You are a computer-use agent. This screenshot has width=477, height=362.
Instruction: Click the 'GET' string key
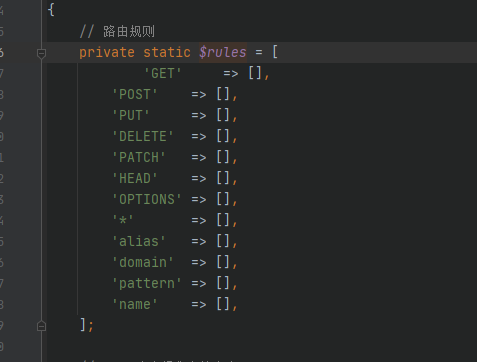coord(163,73)
